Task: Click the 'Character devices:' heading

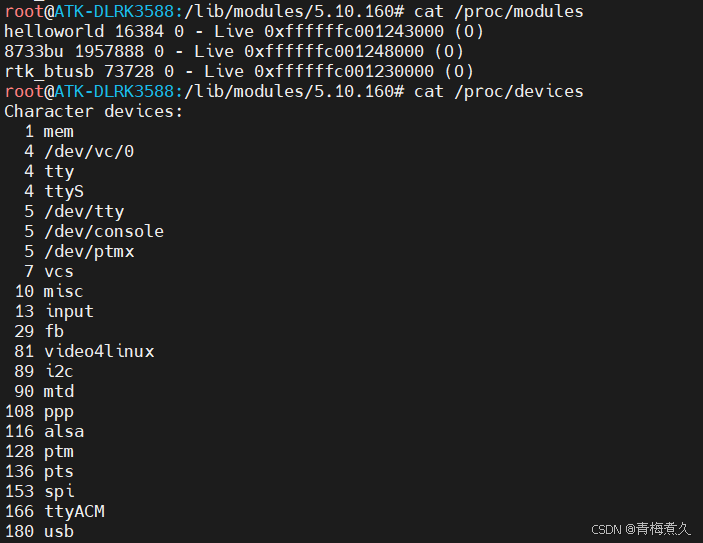Action: coord(94,111)
